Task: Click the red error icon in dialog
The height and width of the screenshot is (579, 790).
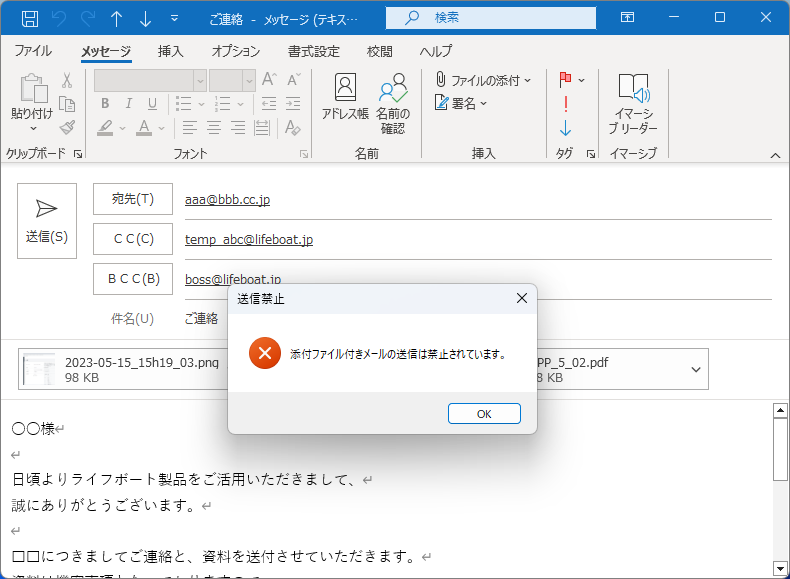Action: tap(264, 353)
